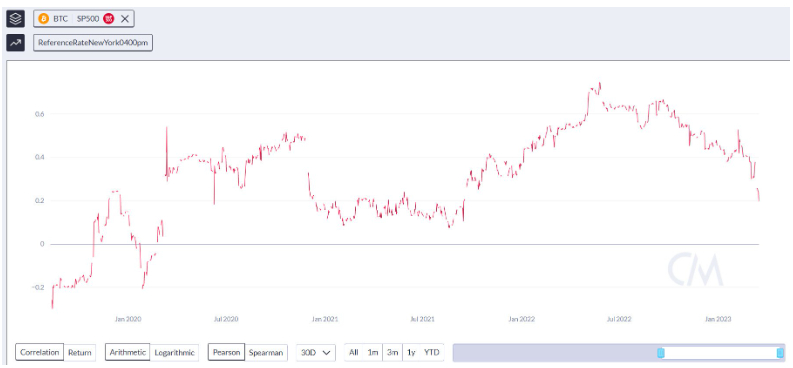Remove the BTC SP500 pair with X
The height and width of the screenshot is (368, 793).
tap(125, 19)
